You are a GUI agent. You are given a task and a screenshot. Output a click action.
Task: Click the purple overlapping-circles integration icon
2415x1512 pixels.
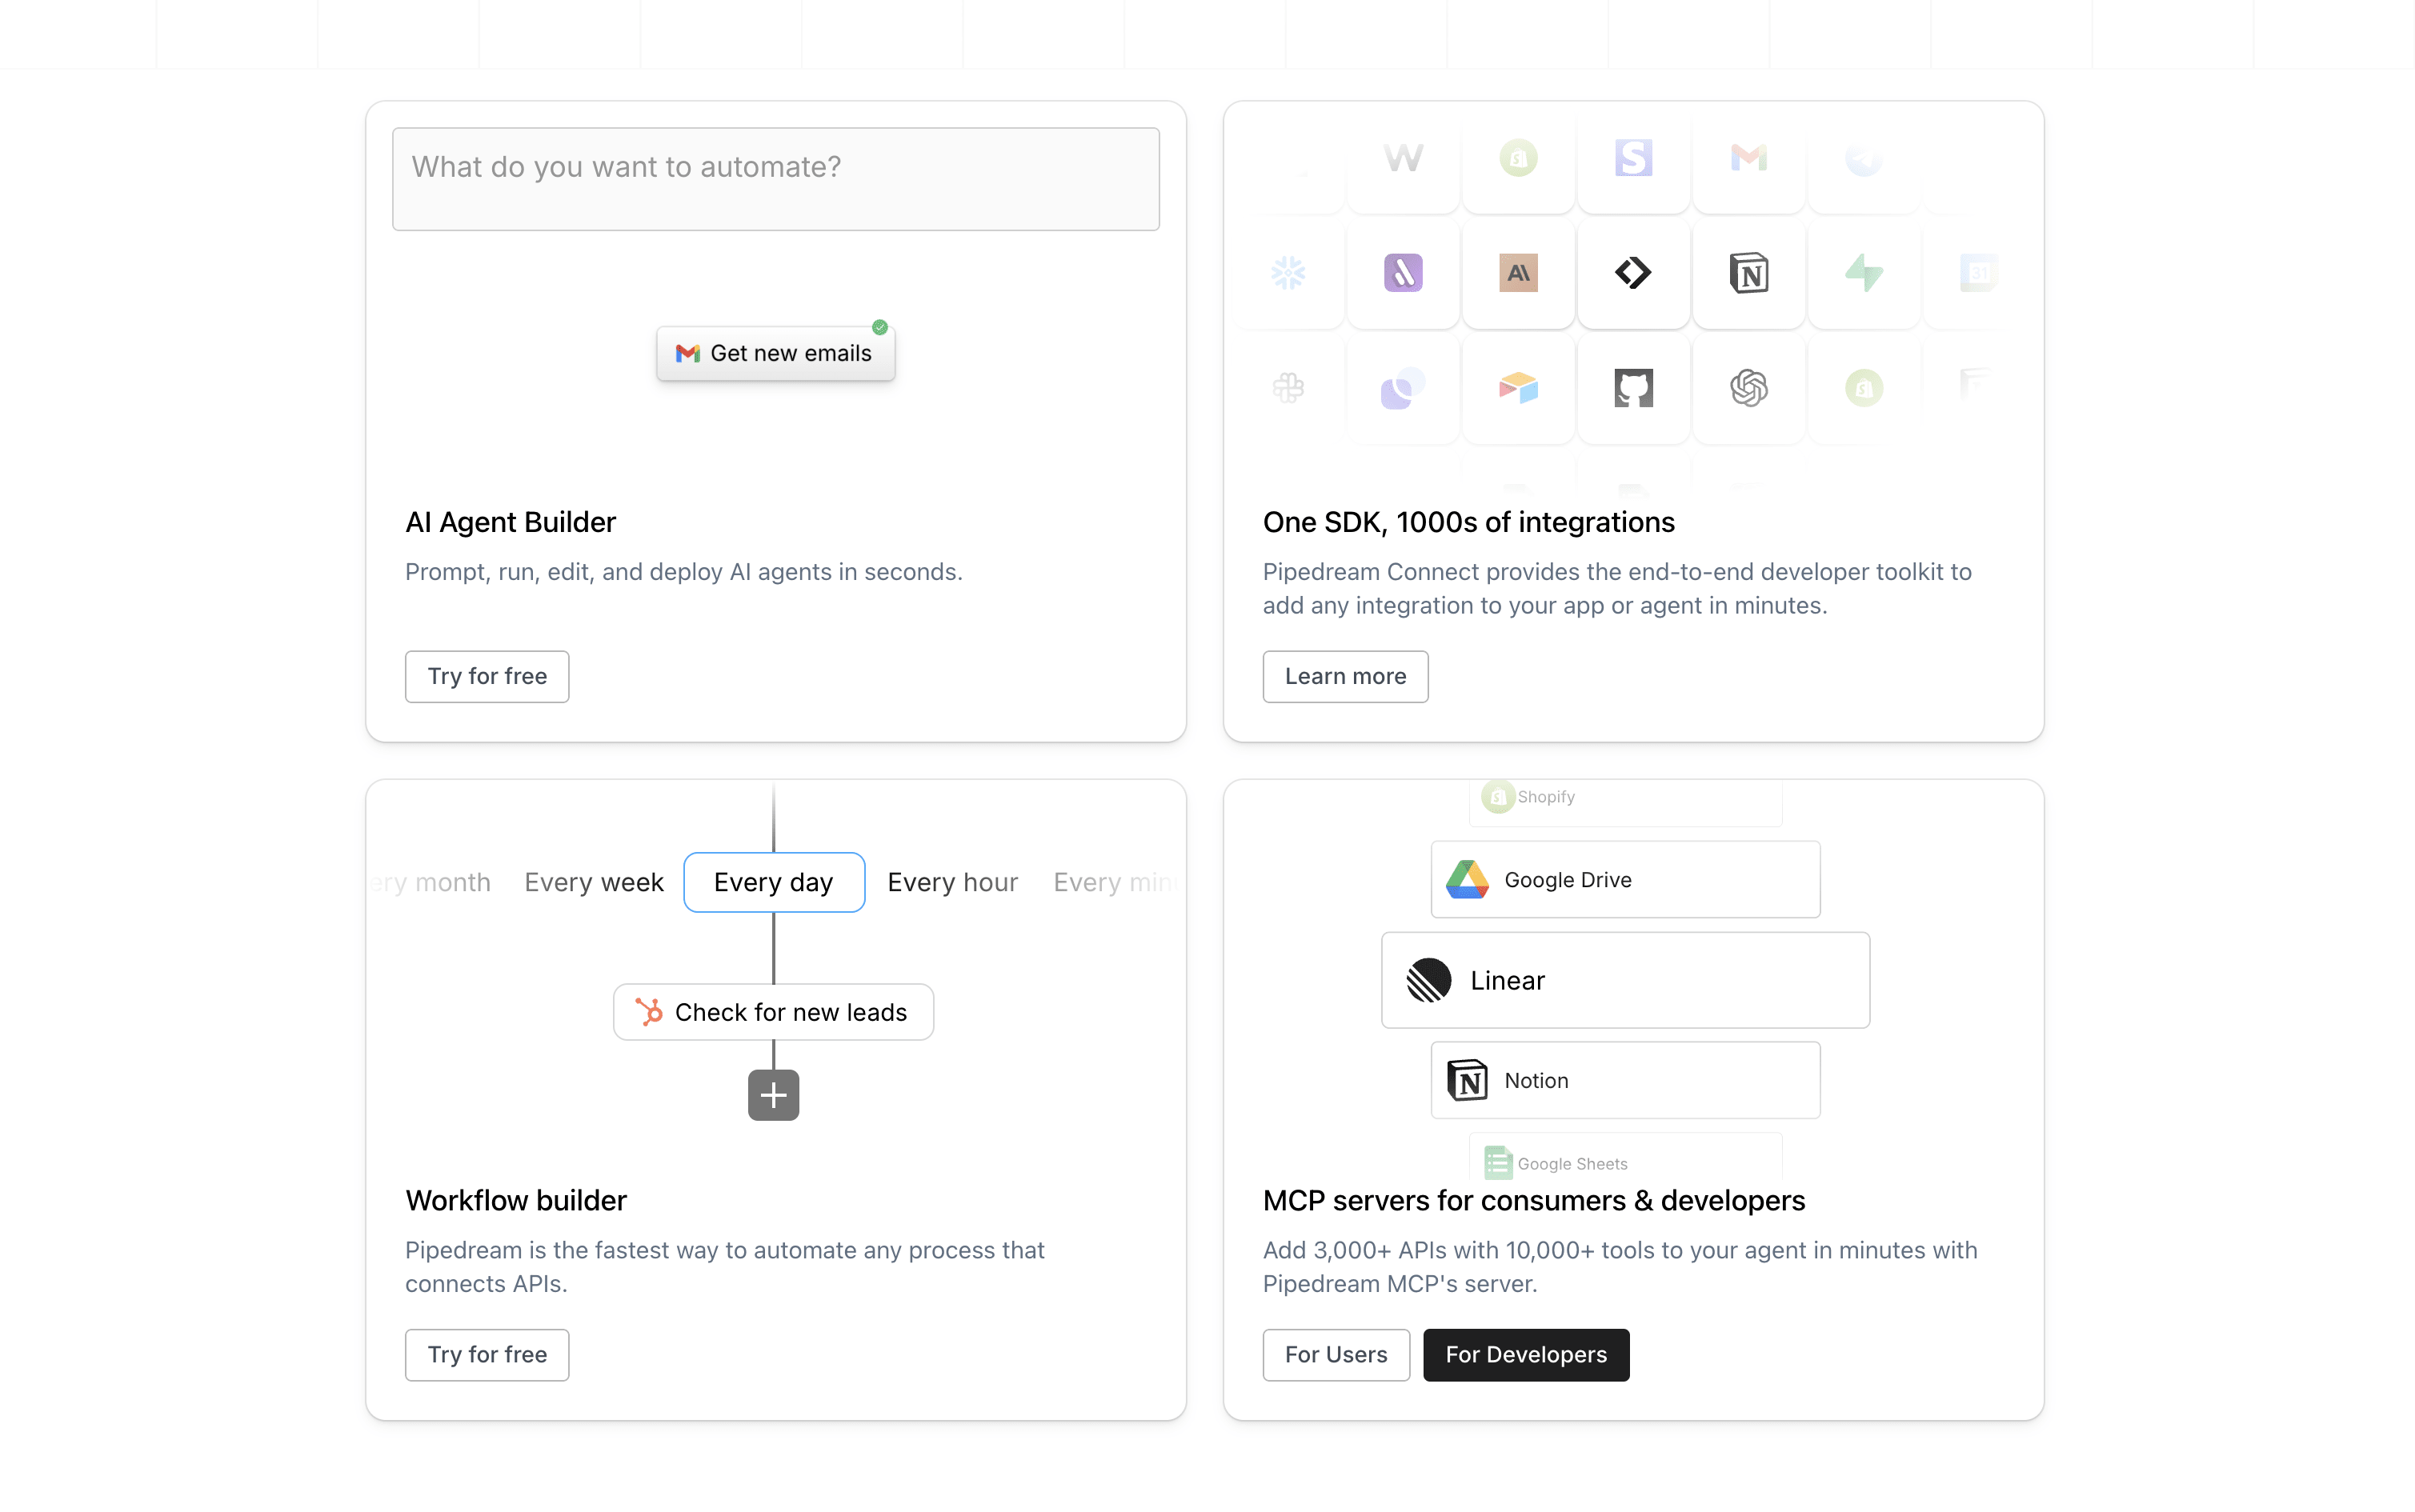click(1403, 388)
